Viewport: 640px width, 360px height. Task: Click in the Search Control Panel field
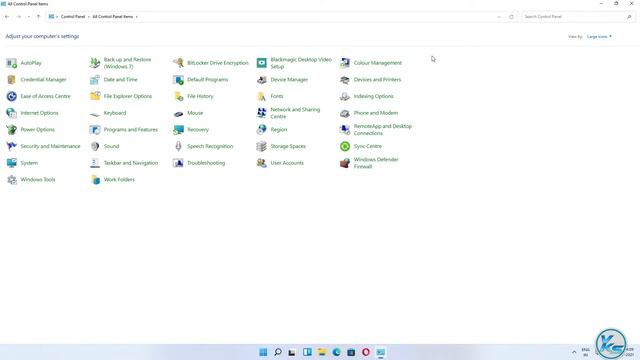click(578, 17)
